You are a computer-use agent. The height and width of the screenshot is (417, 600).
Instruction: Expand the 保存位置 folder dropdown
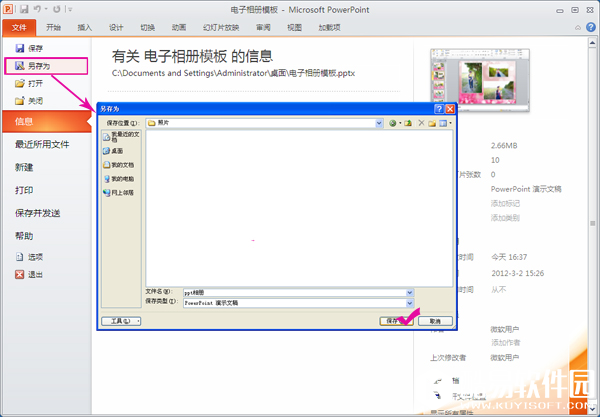coord(380,123)
